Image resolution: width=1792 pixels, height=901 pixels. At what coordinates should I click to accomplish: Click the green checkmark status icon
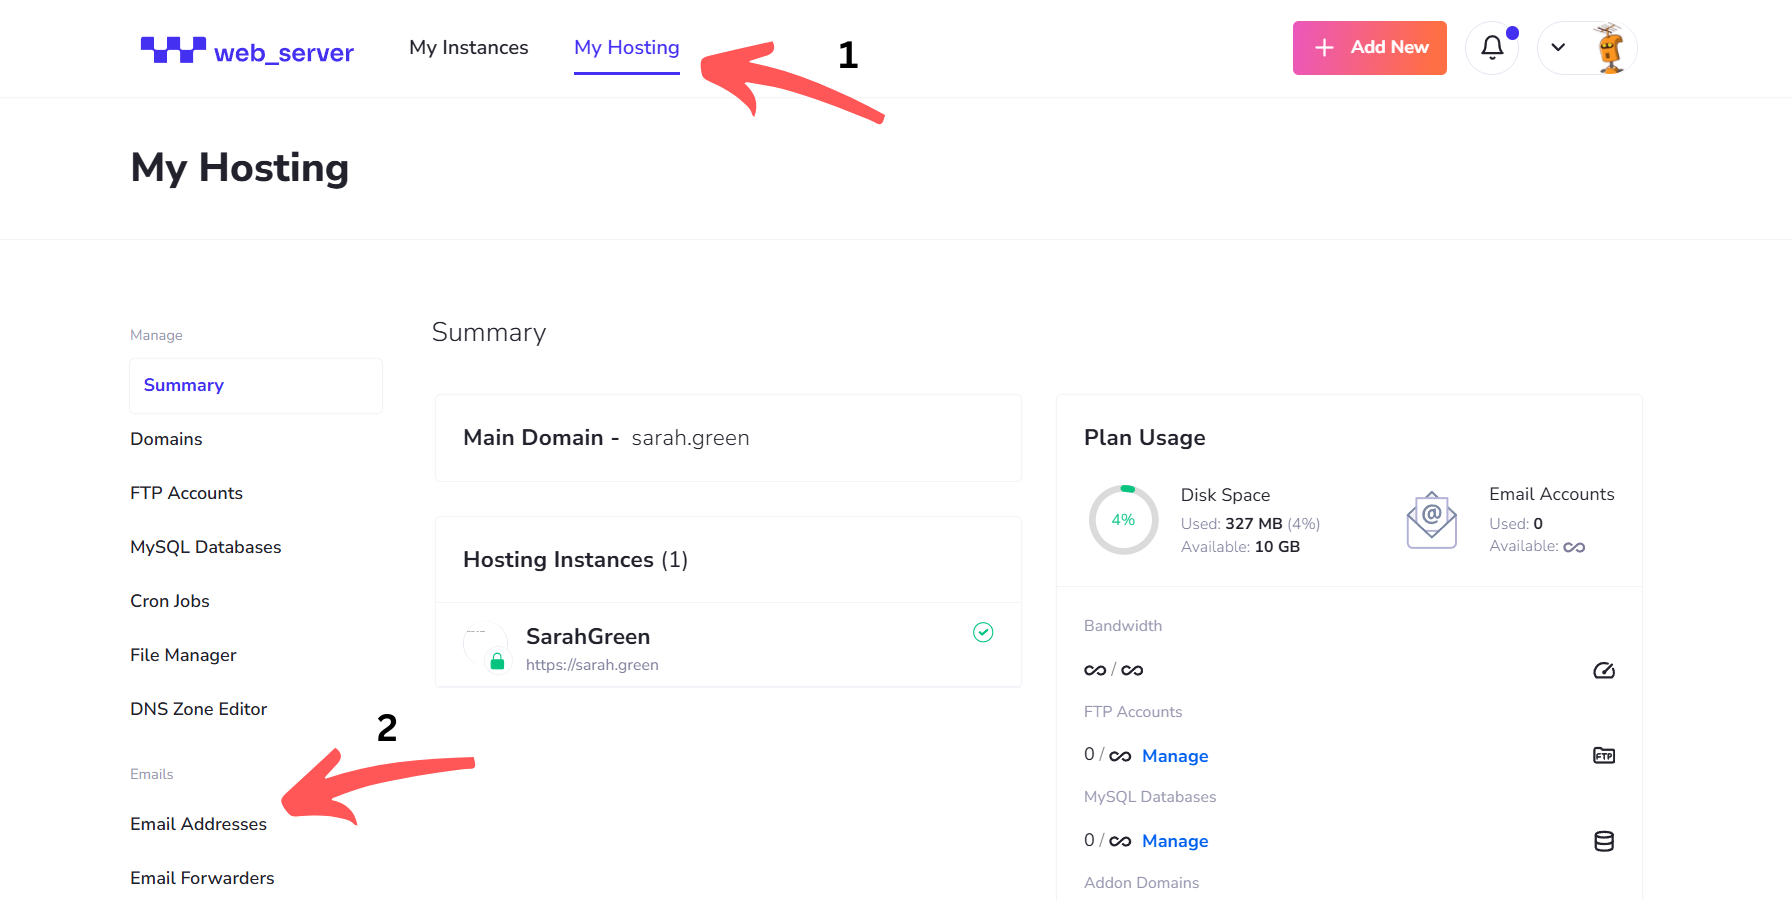pyautogui.click(x=983, y=632)
